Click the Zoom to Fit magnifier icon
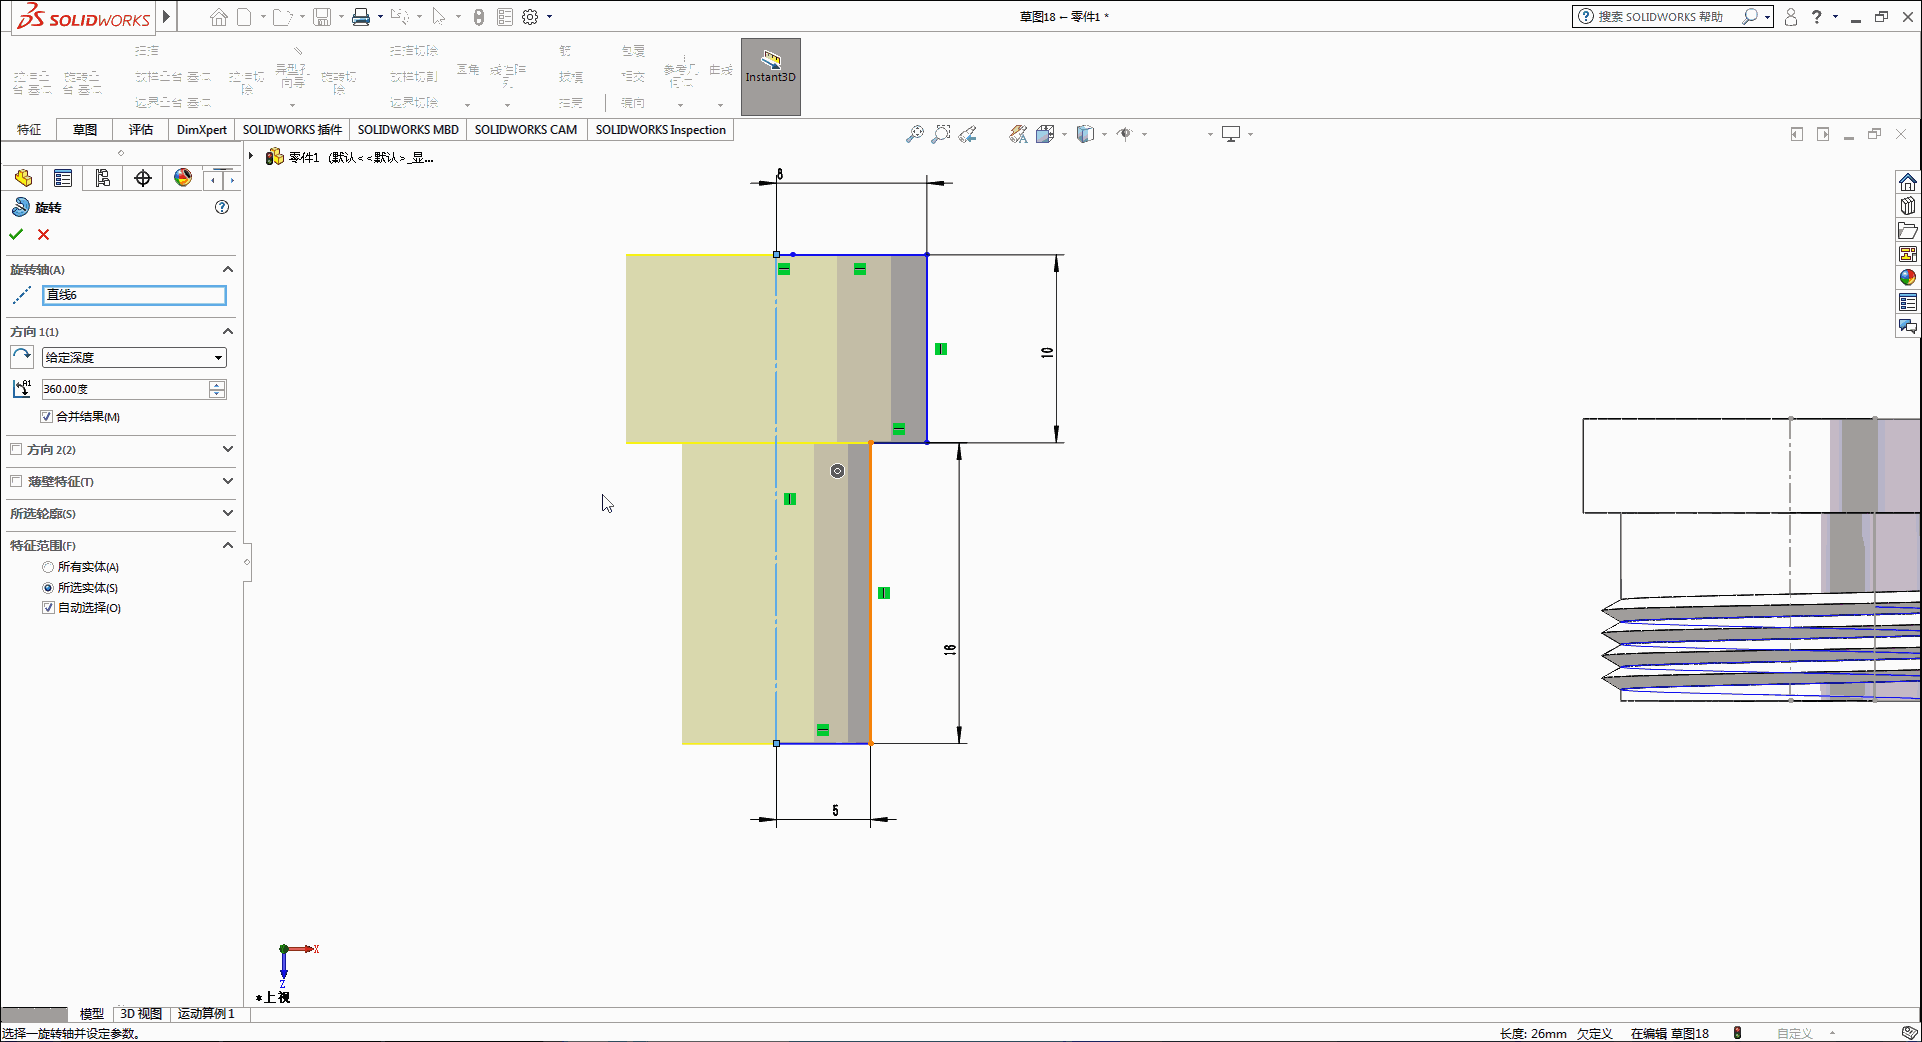 tap(914, 134)
